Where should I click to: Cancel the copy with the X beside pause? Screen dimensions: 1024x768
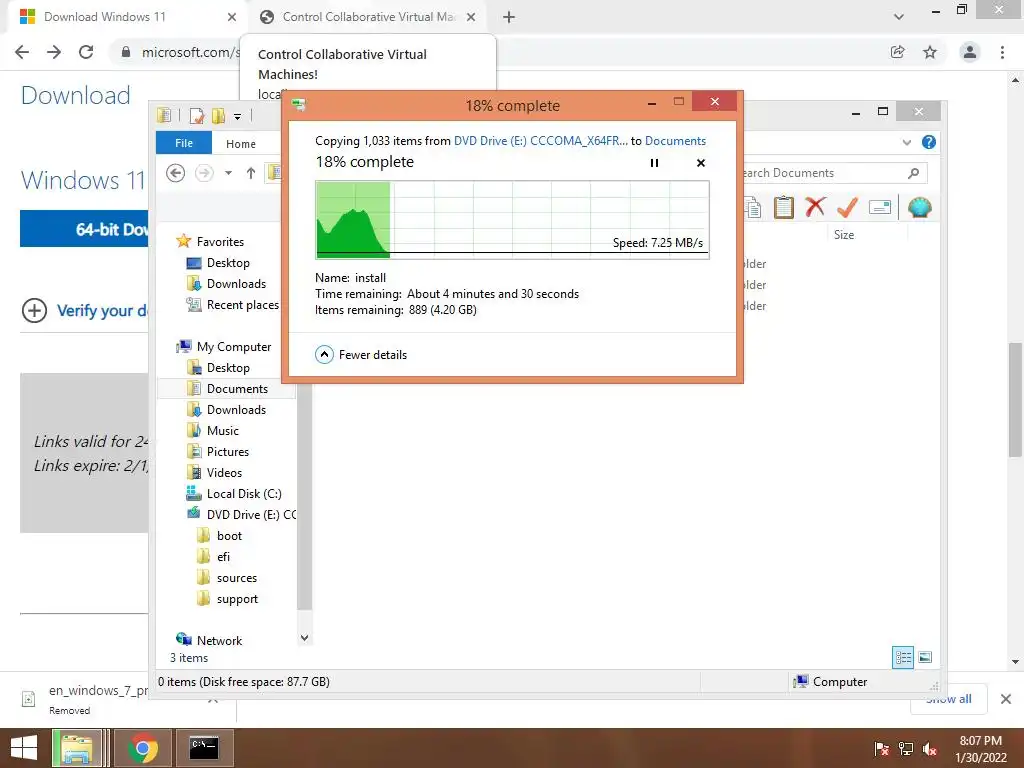(x=701, y=163)
